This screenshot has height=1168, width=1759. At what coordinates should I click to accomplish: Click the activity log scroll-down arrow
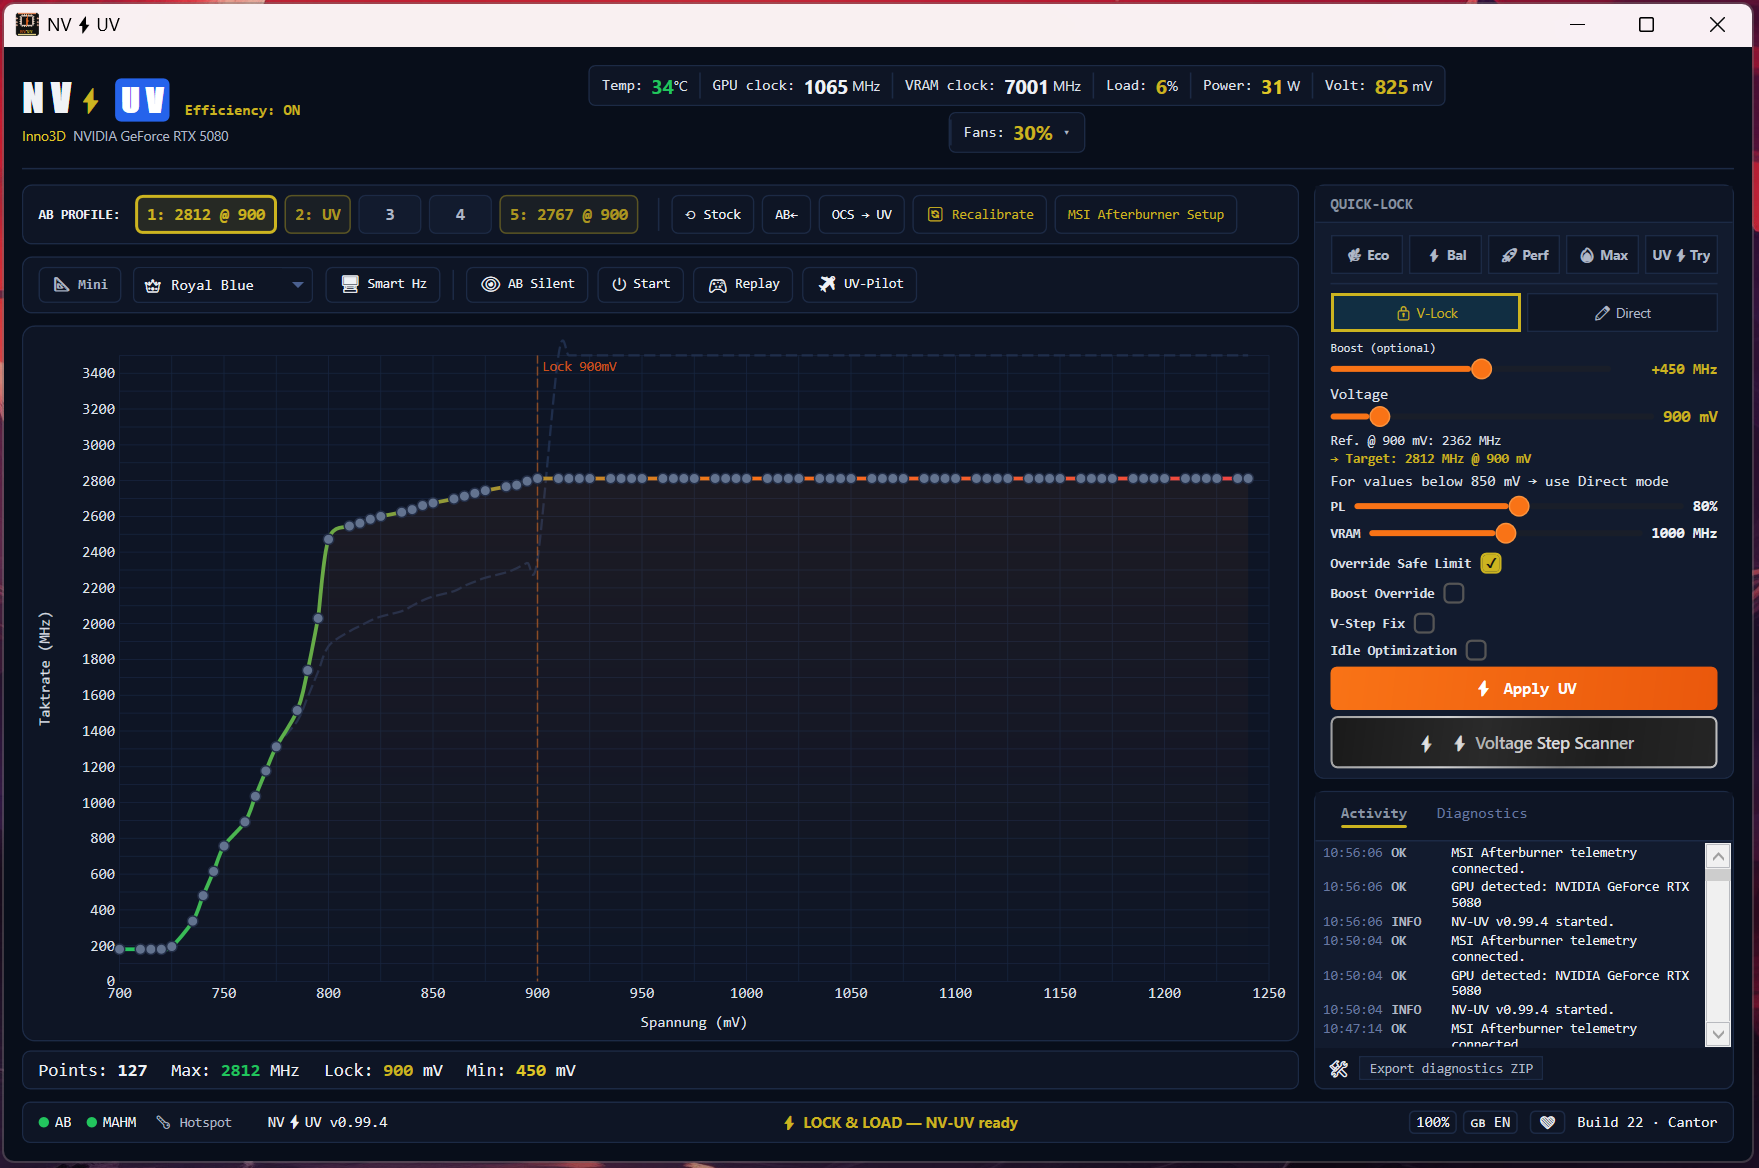coord(1718,1034)
